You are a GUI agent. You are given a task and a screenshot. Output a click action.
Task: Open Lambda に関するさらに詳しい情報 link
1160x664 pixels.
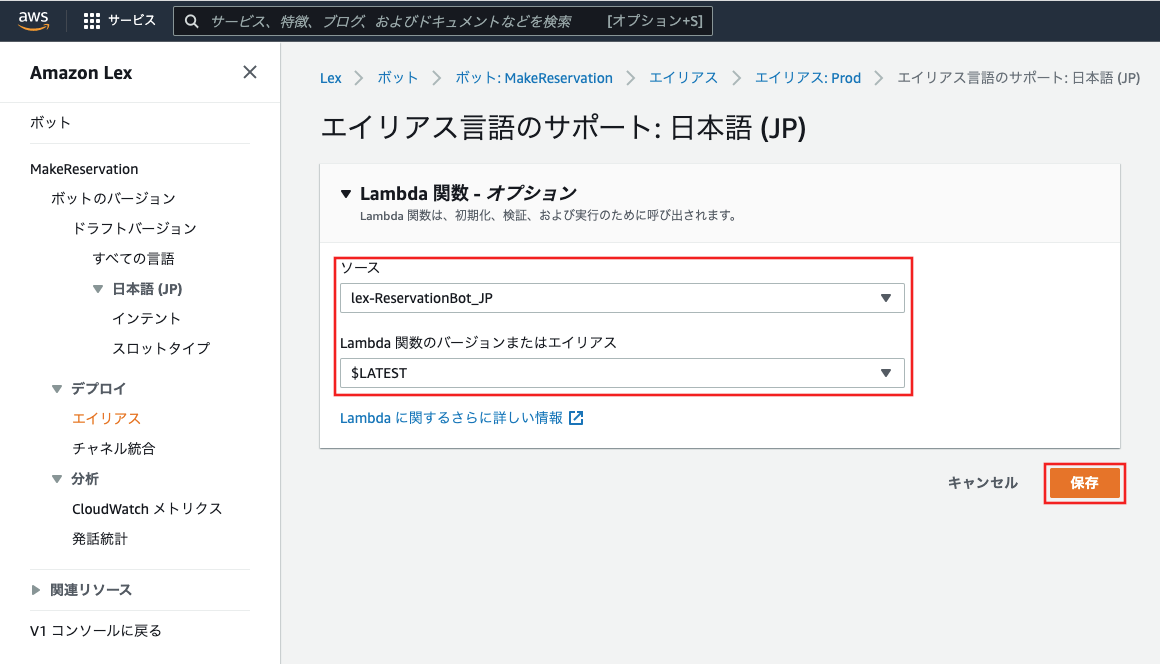tap(451, 419)
